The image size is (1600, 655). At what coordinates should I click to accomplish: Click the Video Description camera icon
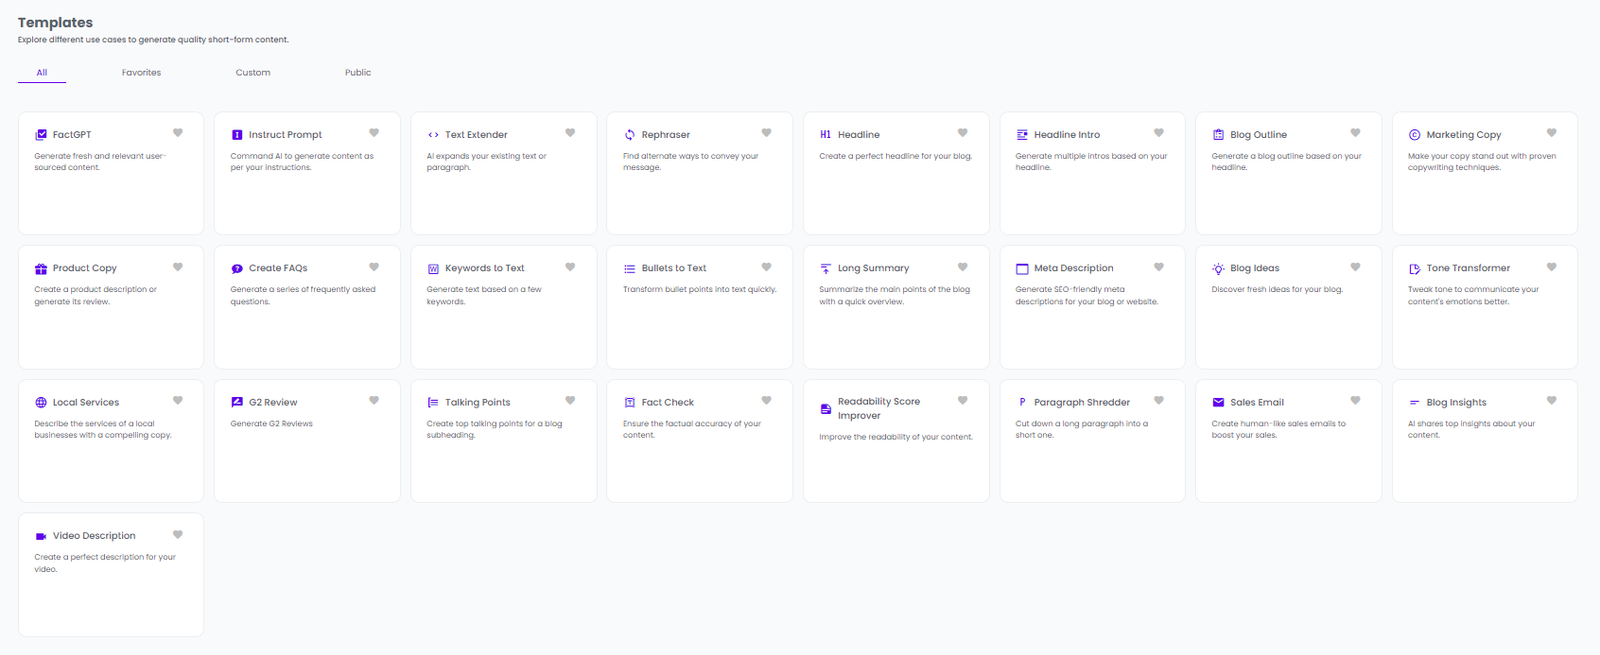[41, 537]
